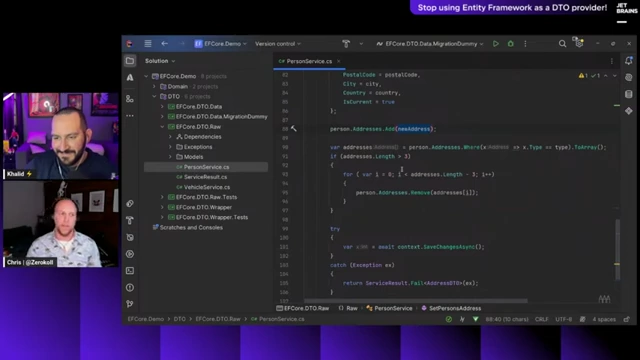This screenshot has height=360, width=640.
Task: Click the editor vertical scrollbar thumb
Action: 618,249
